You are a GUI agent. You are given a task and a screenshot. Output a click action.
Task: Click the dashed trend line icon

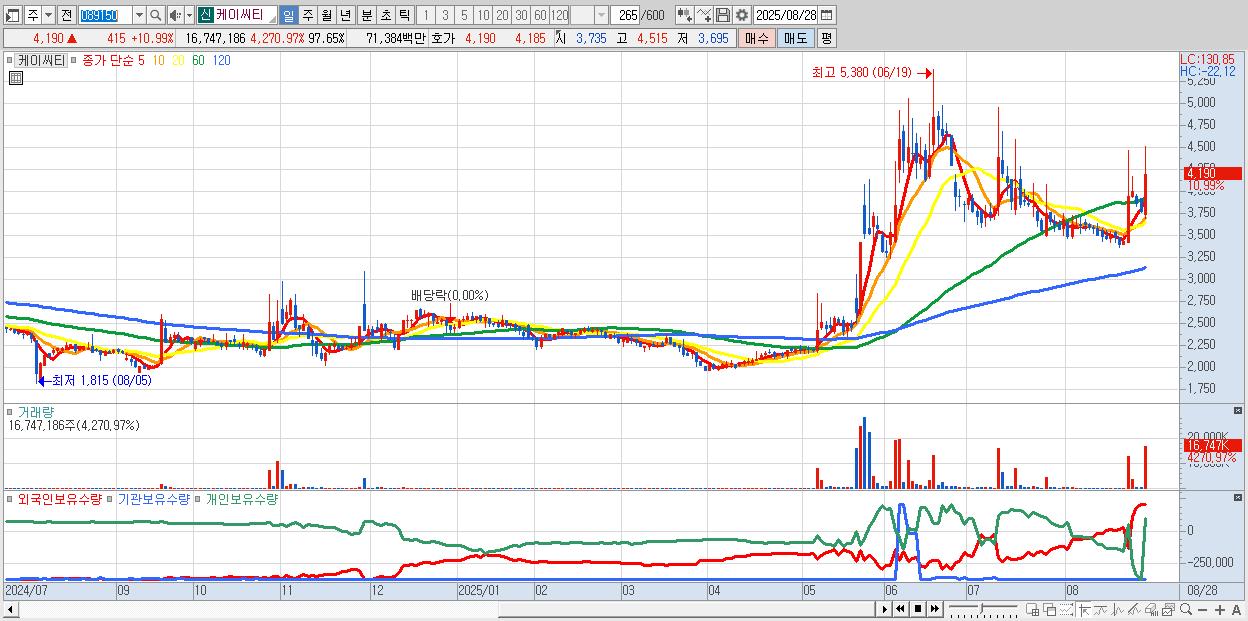1066,609
